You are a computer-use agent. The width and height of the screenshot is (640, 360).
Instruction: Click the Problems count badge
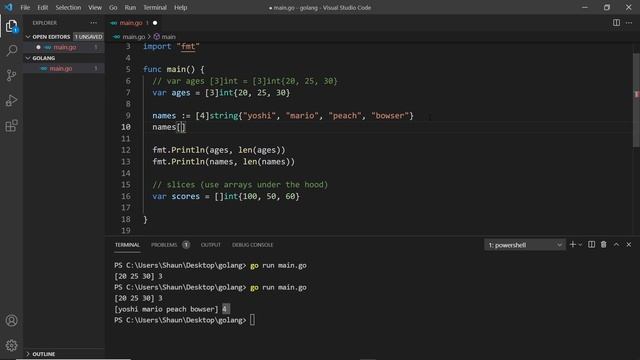[186, 245]
